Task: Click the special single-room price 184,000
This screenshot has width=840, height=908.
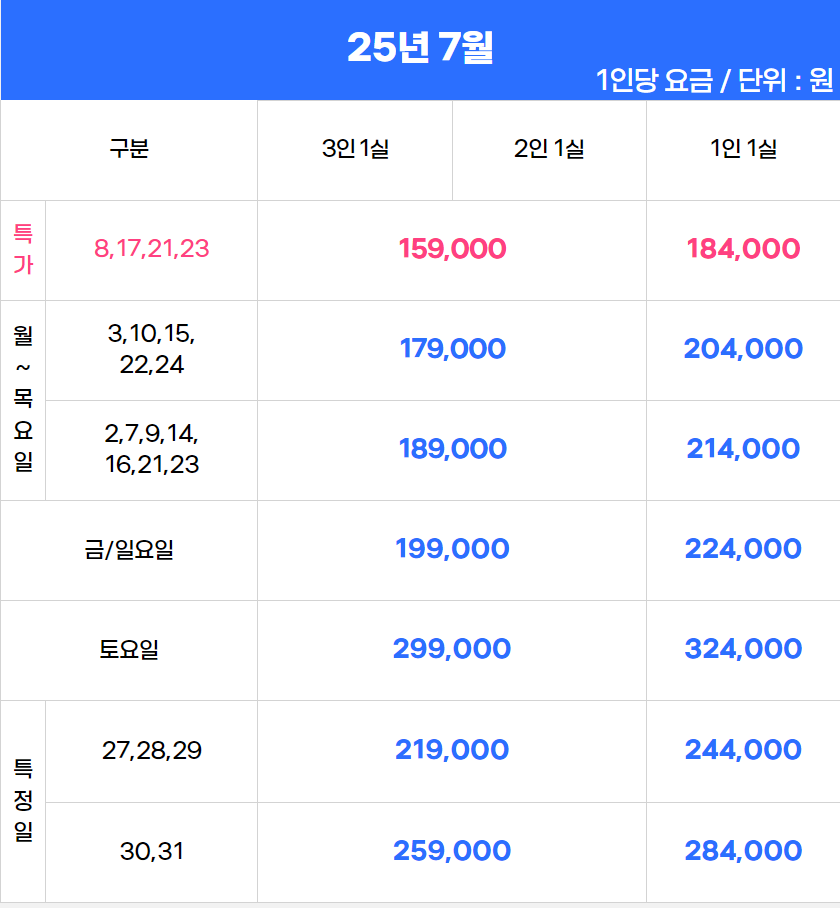Action: [743, 249]
